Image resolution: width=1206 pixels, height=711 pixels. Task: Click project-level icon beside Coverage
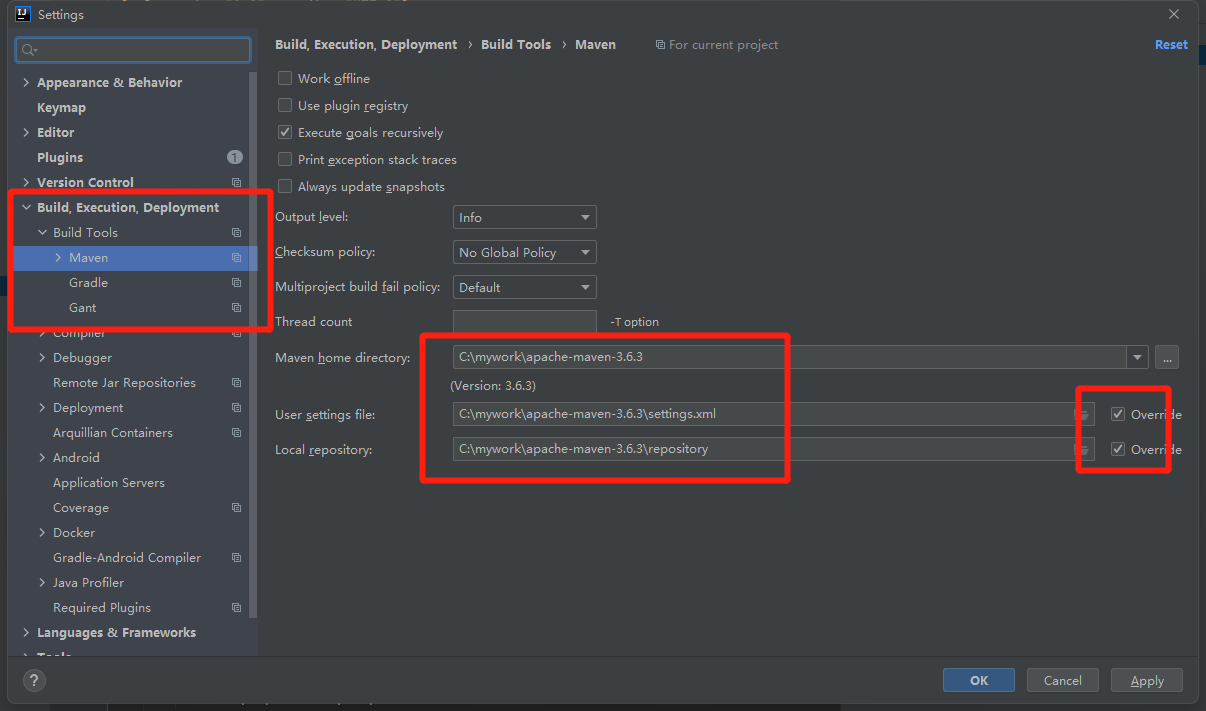[x=236, y=507]
